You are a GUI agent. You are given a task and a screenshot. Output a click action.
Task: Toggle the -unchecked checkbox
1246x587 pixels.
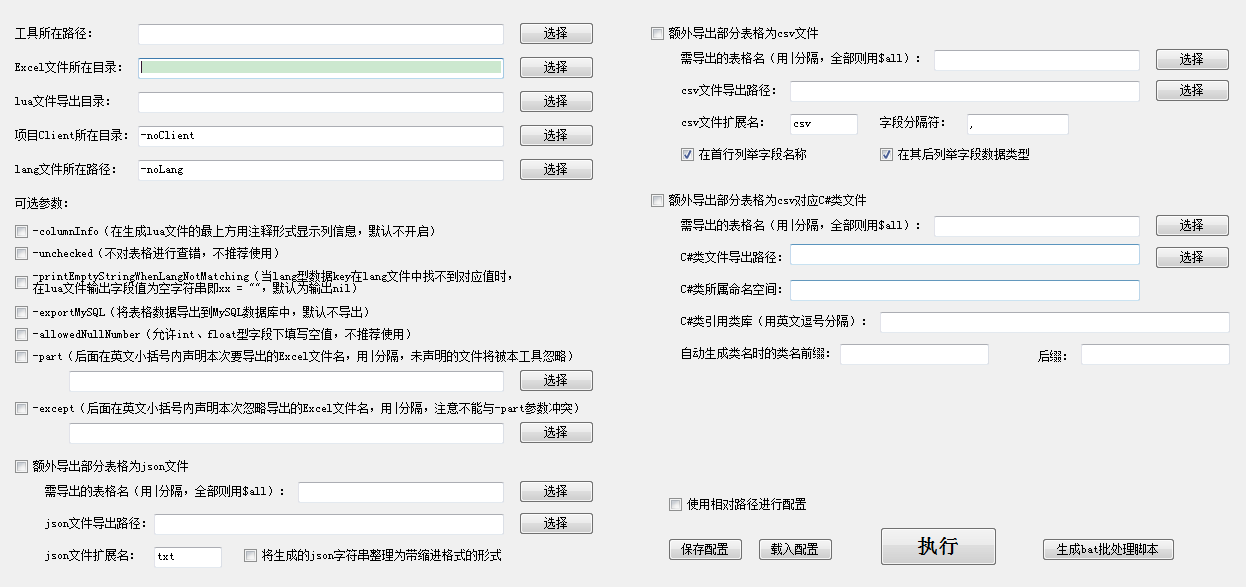click(x=22, y=254)
